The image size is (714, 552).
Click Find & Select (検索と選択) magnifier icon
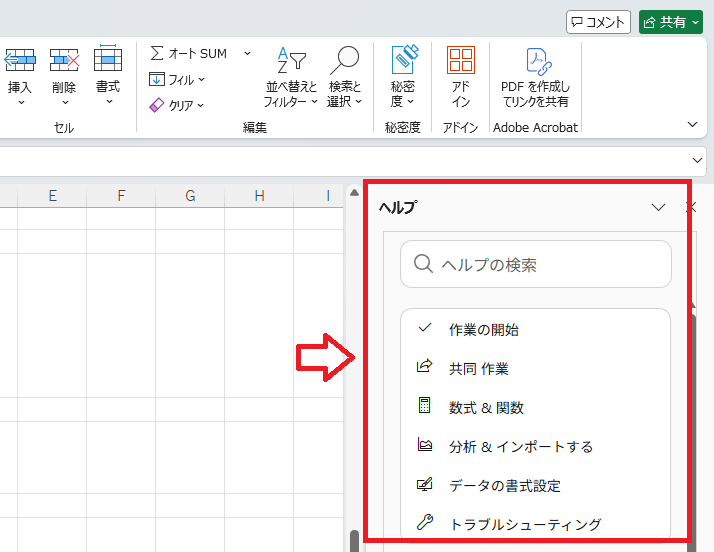(x=345, y=60)
